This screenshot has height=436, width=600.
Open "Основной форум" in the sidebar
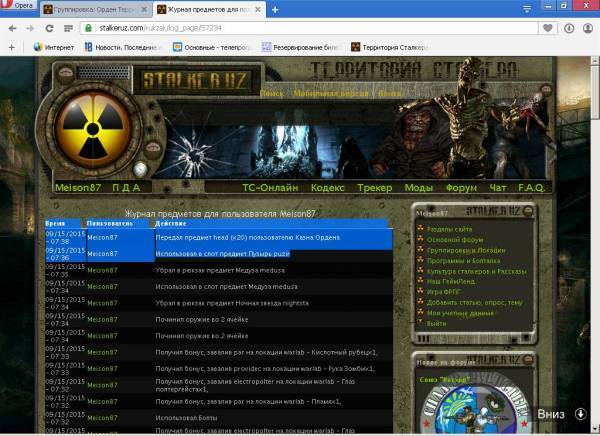(458, 238)
